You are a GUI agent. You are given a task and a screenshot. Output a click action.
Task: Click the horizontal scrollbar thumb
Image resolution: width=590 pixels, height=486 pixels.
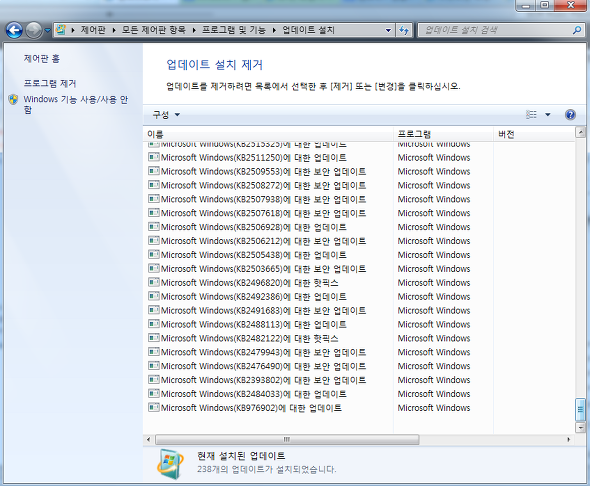pos(287,439)
